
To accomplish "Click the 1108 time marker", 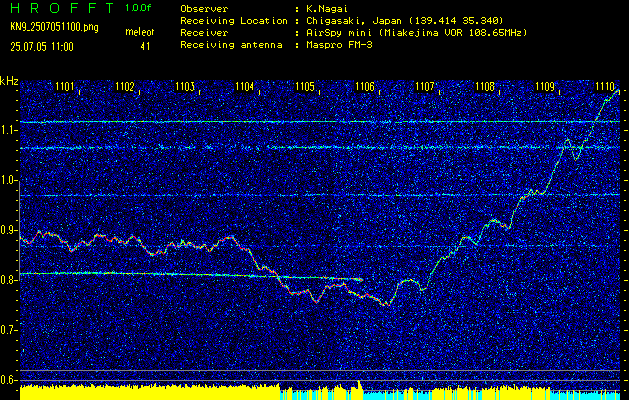I will click(485, 86).
